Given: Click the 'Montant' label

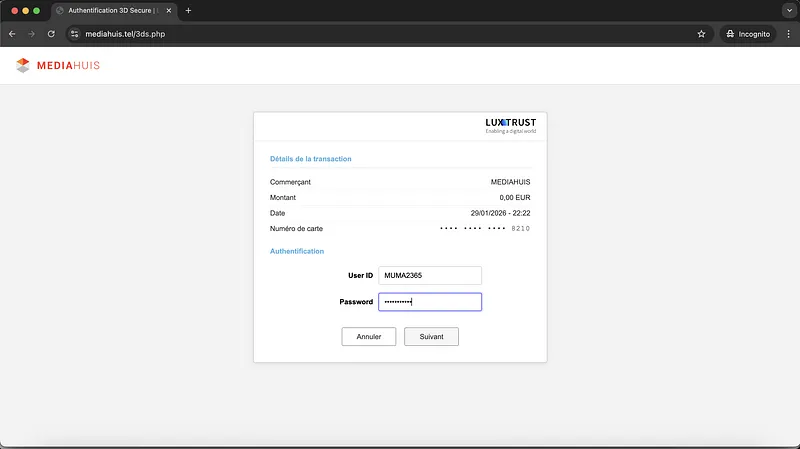Looking at the screenshot, I should 283,197.
